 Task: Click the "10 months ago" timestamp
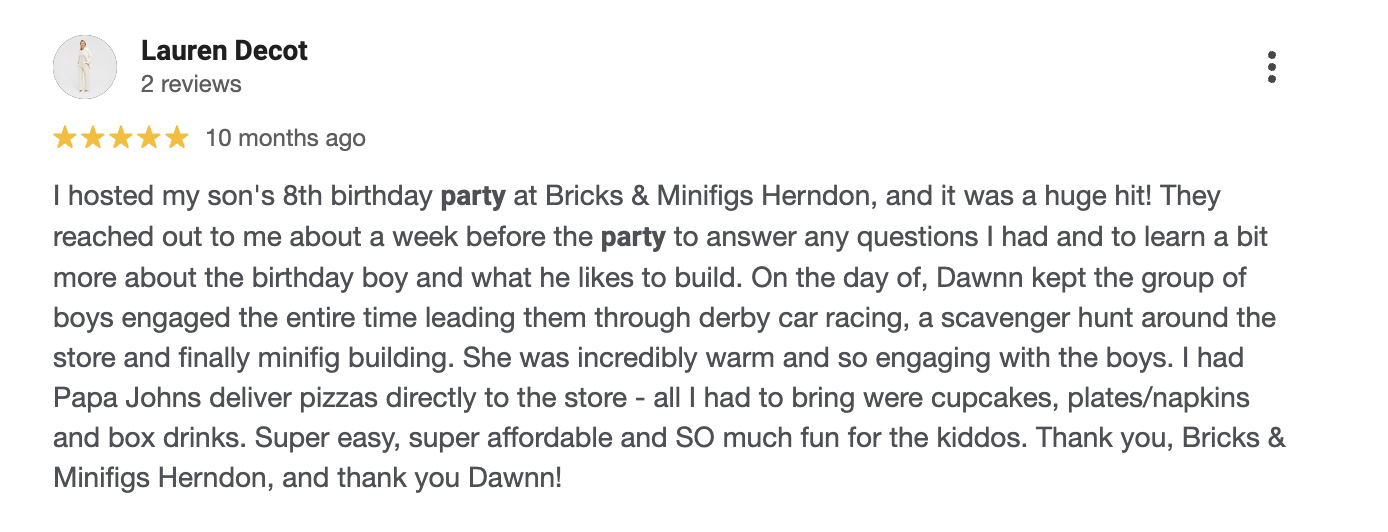point(285,138)
